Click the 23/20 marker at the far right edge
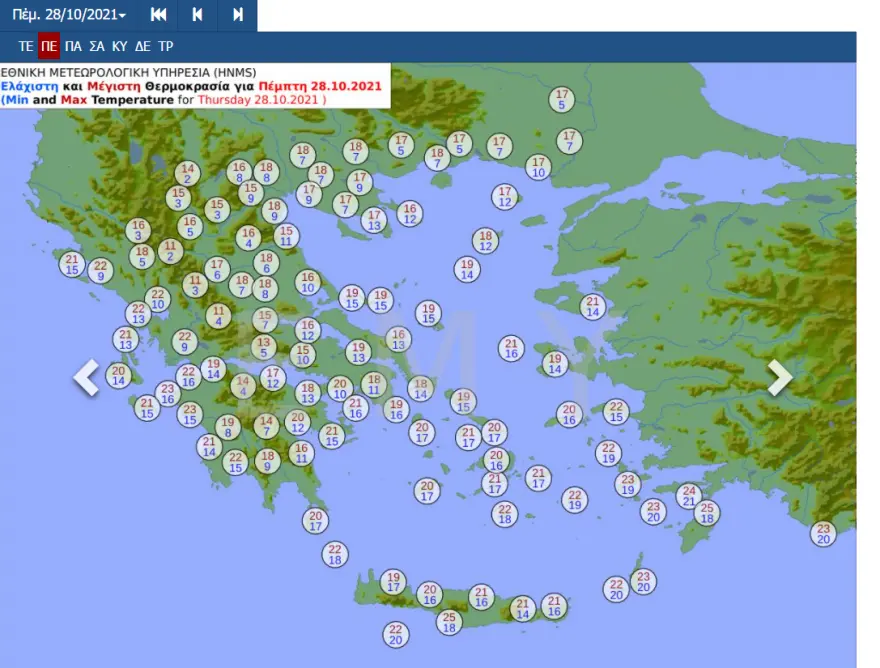880x668 pixels. click(823, 533)
